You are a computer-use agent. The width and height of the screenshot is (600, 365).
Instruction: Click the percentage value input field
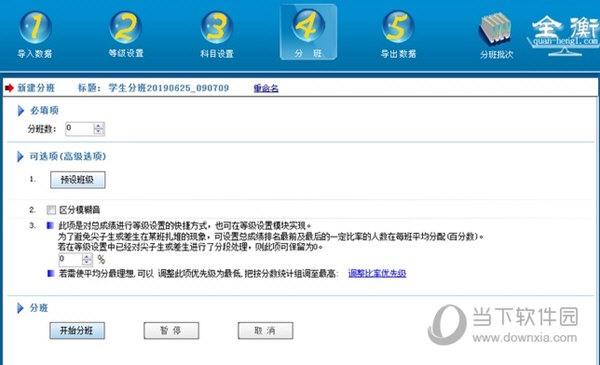[70, 259]
